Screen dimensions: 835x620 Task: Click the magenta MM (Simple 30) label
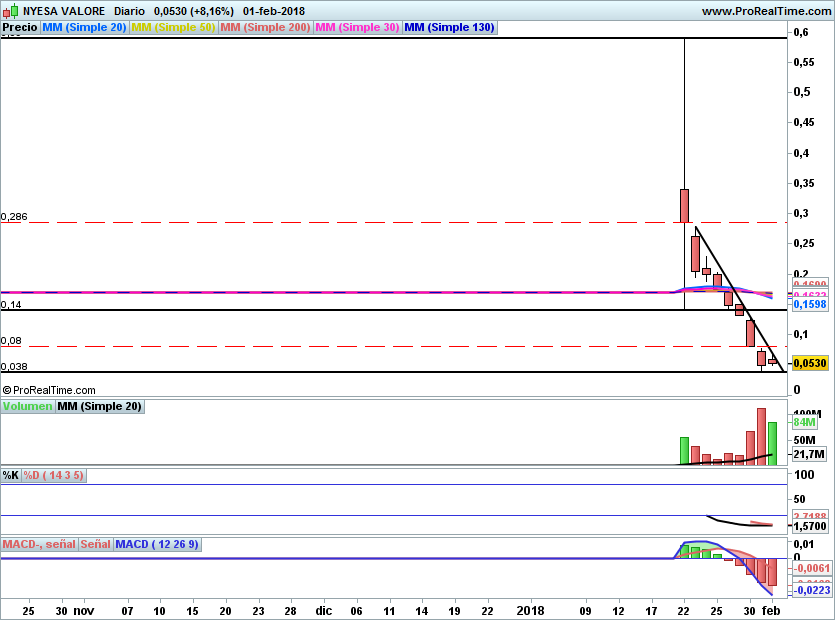357,28
